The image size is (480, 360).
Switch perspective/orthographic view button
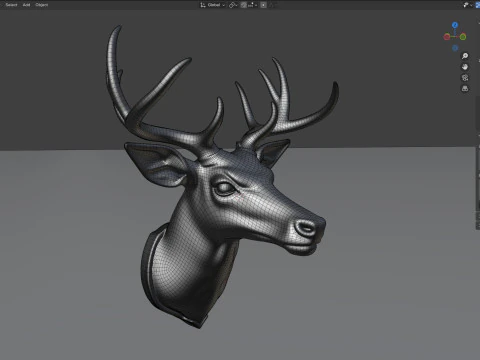pyautogui.click(x=465, y=88)
